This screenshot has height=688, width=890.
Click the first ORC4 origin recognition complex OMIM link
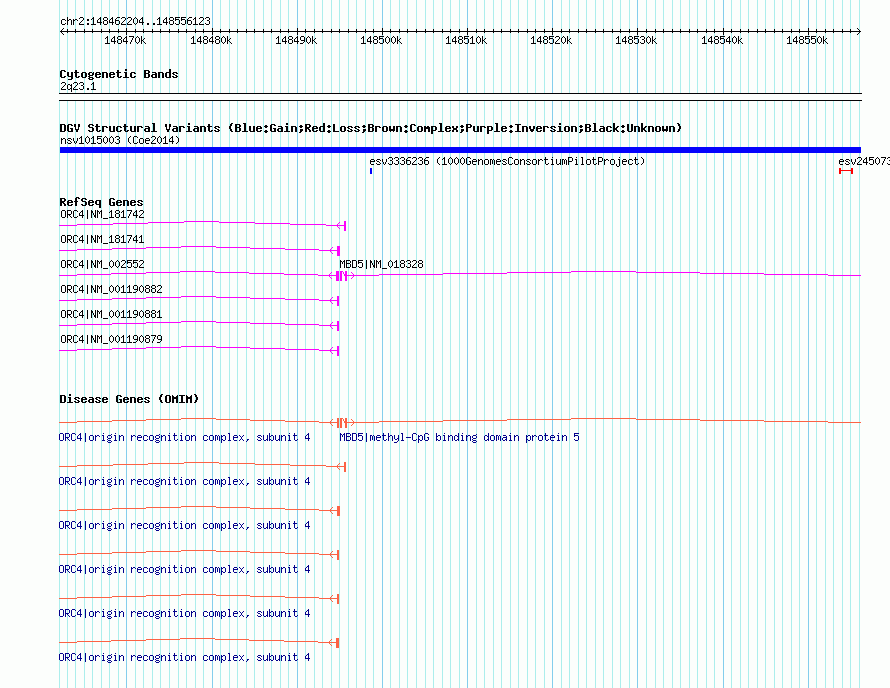(184, 437)
